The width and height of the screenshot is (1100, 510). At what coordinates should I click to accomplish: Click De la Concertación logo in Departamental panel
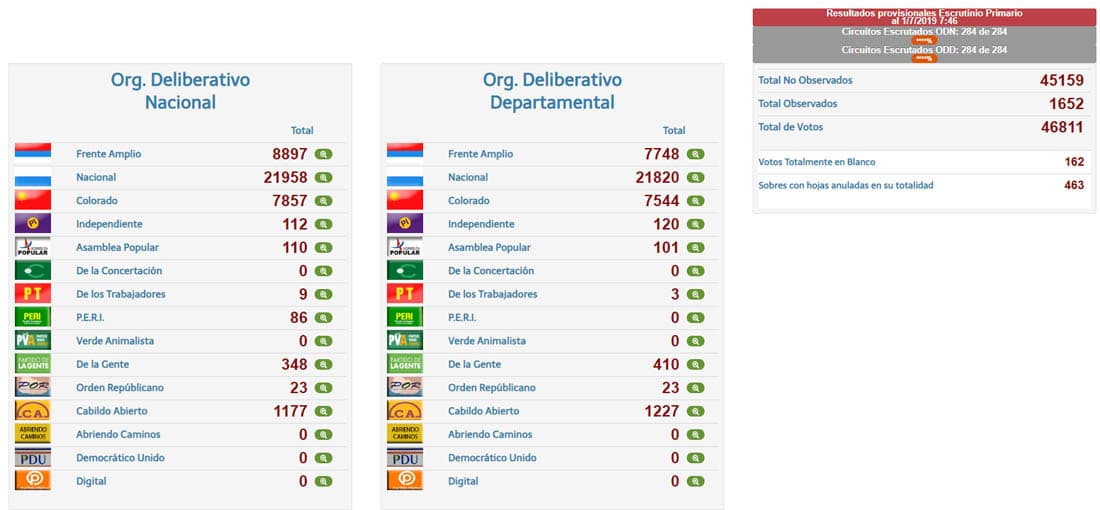pyautogui.click(x=405, y=270)
